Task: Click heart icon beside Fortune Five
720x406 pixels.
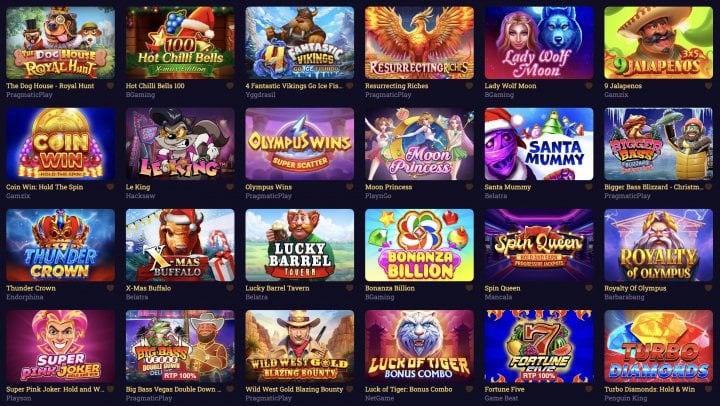Action: pyautogui.click(x=589, y=389)
